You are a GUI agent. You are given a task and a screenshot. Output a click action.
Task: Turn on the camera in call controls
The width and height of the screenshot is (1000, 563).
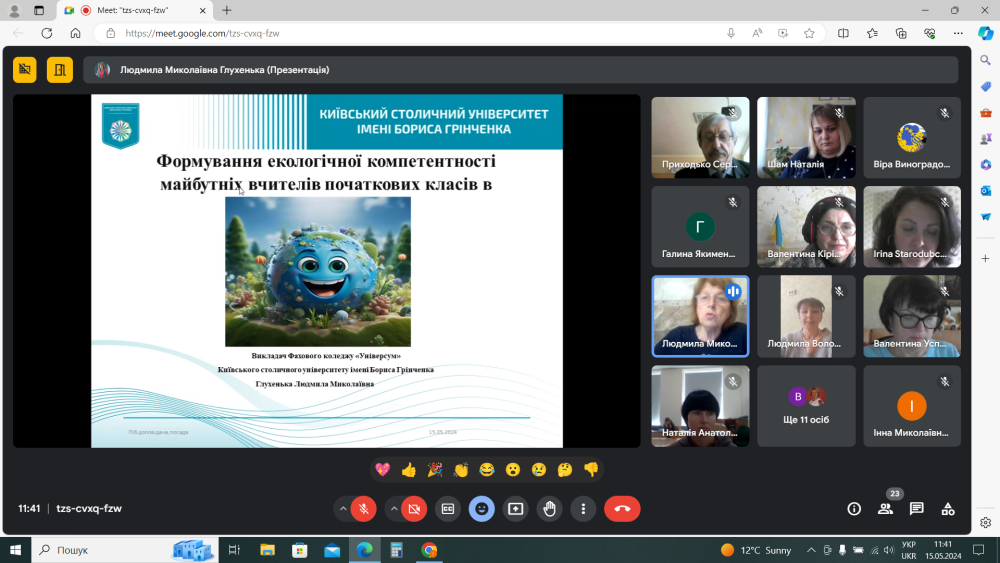[x=414, y=508]
